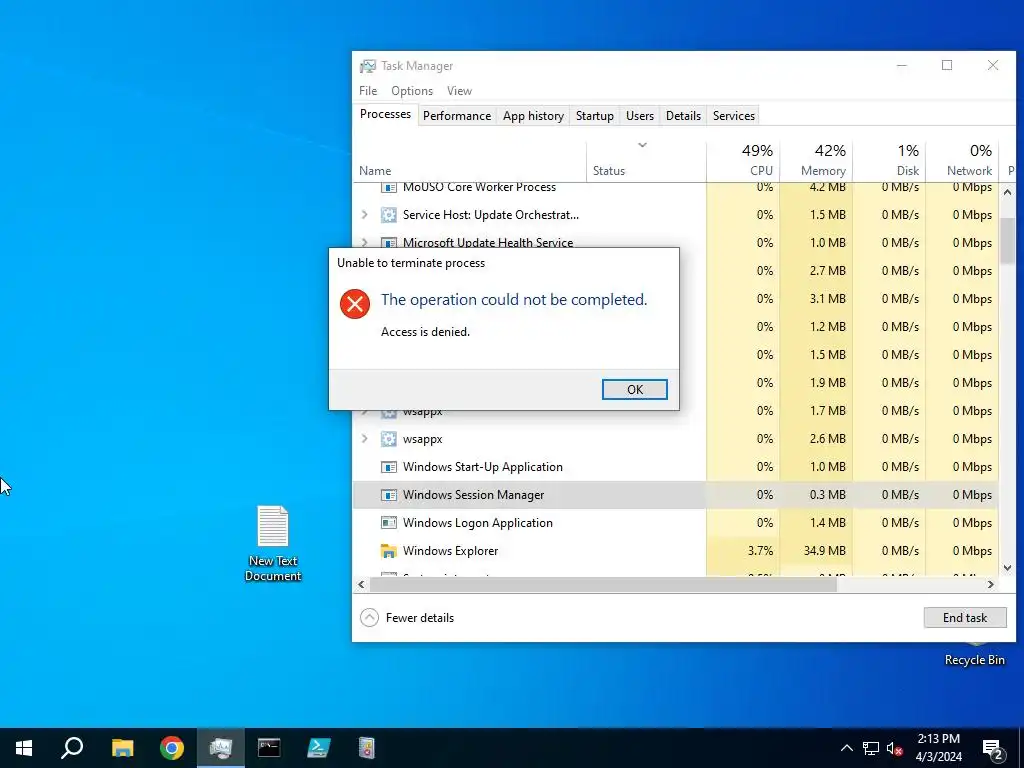Click the vertical scrollbar down arrow
The width and height of the screenshot is (1024, 768).
coord(1007,568)
